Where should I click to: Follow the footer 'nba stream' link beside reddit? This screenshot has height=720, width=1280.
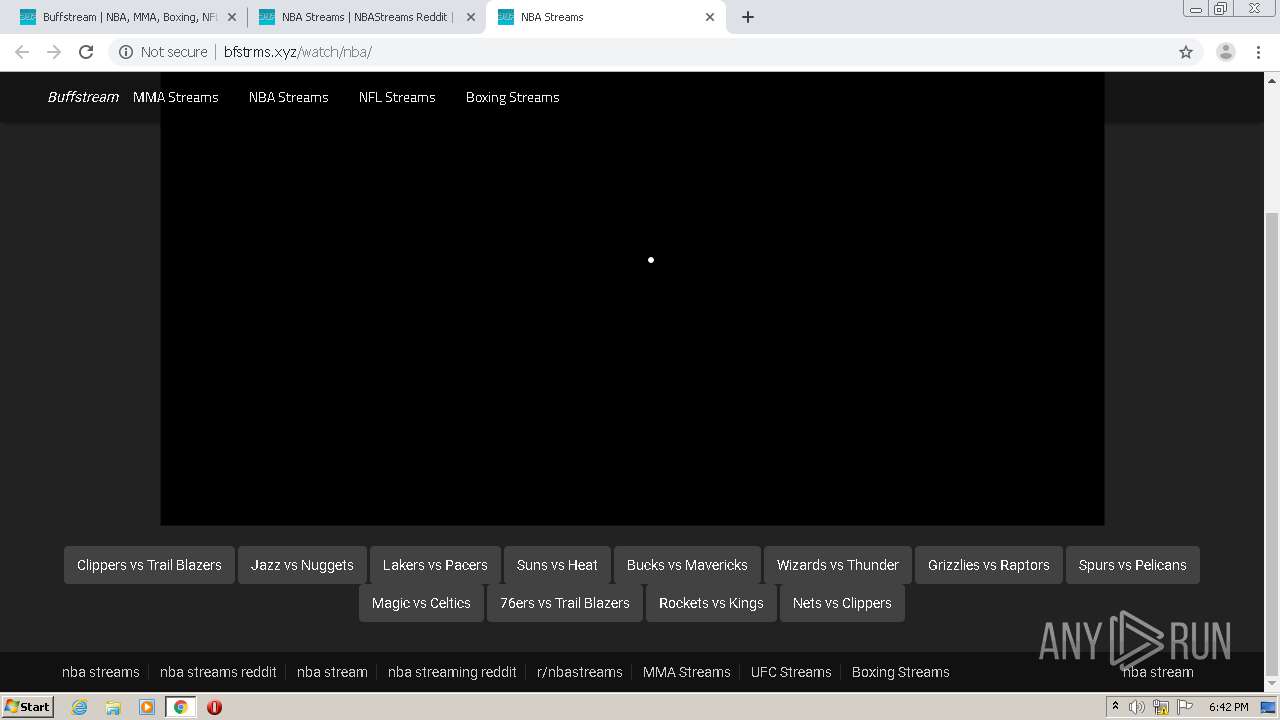[x=332, y=672]
